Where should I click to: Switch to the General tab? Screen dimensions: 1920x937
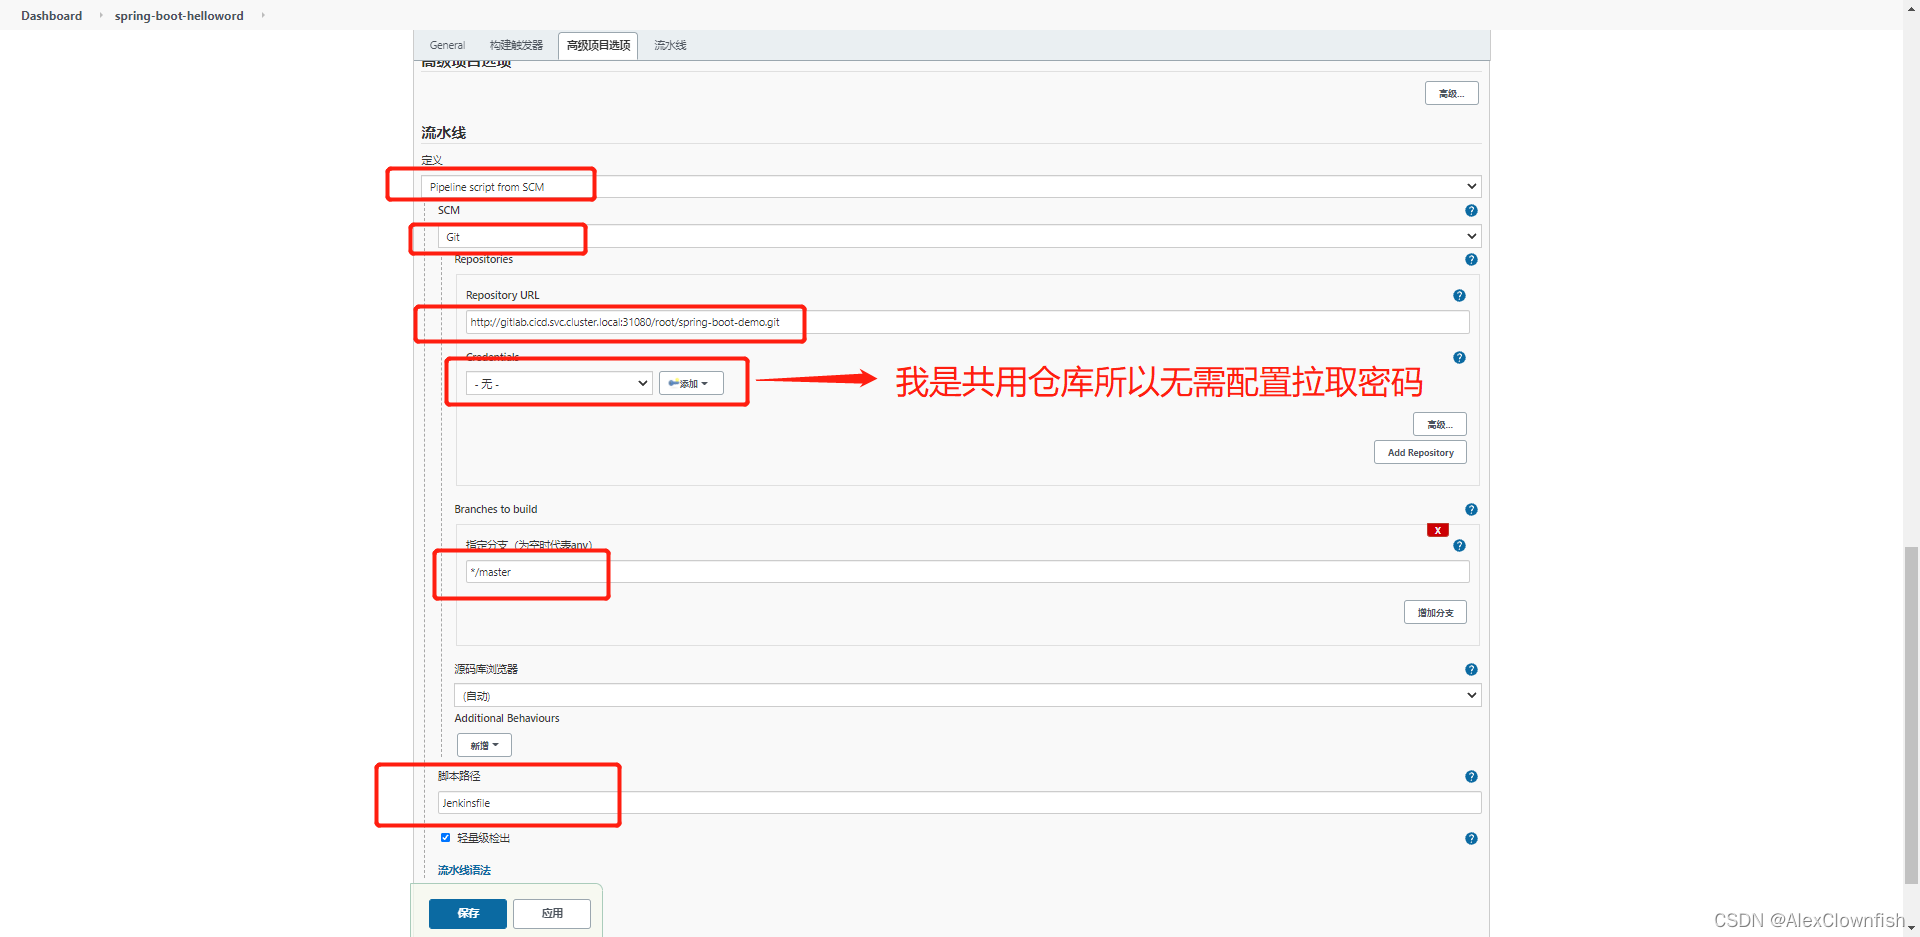pos(447,45)
